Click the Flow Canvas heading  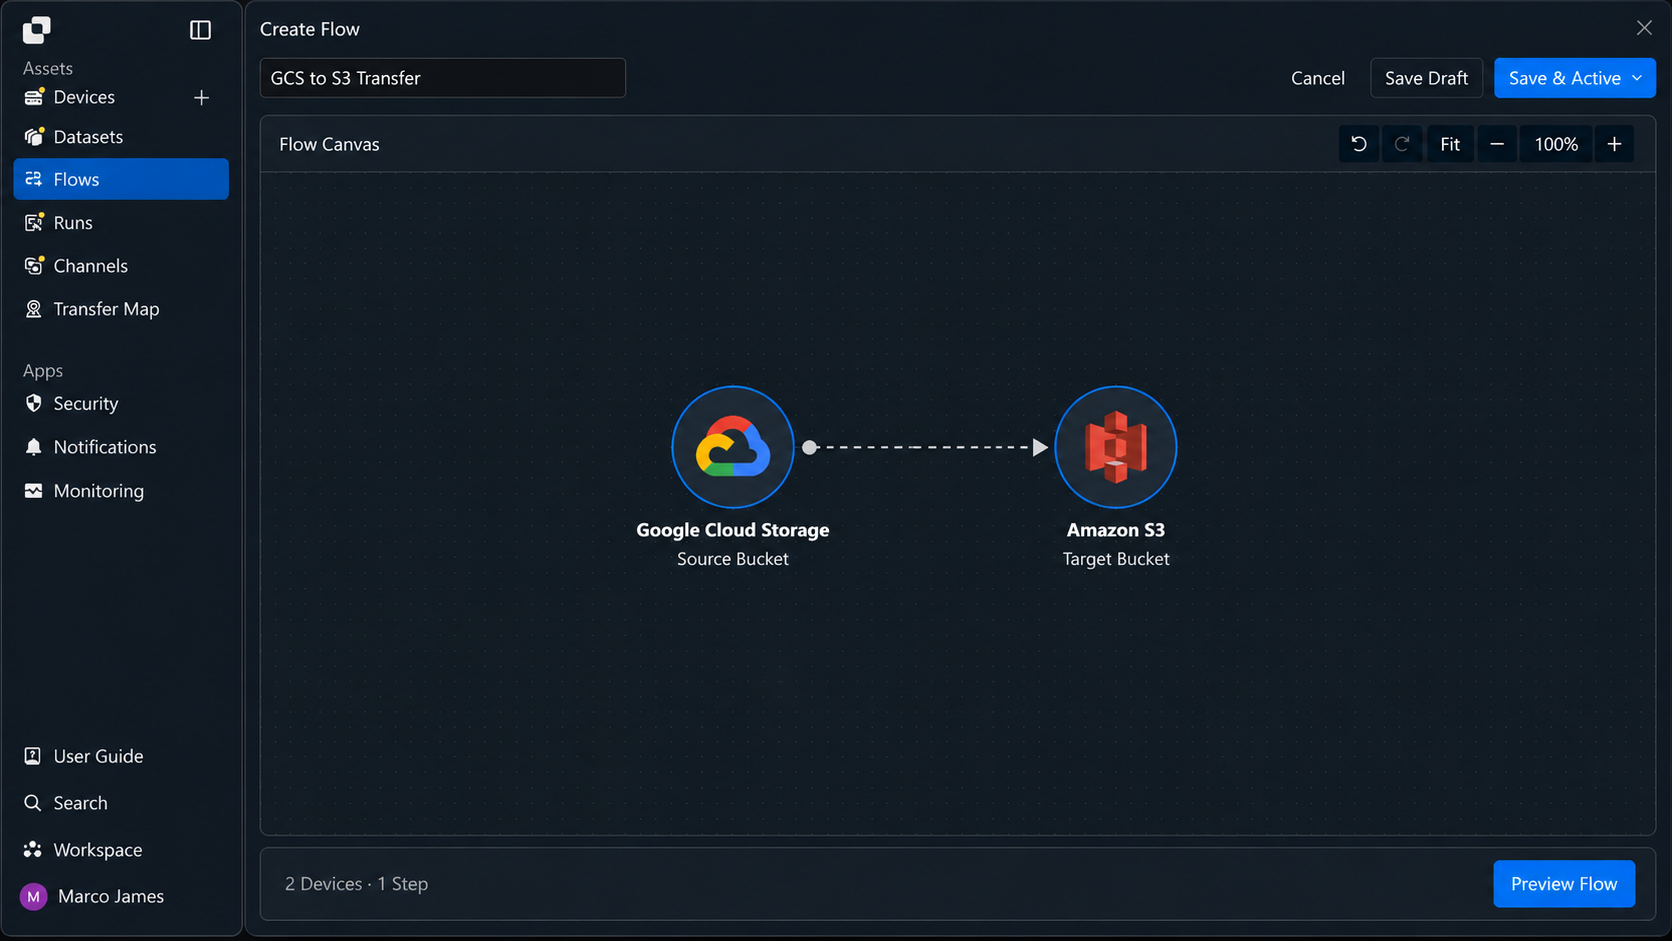point(329,144)
